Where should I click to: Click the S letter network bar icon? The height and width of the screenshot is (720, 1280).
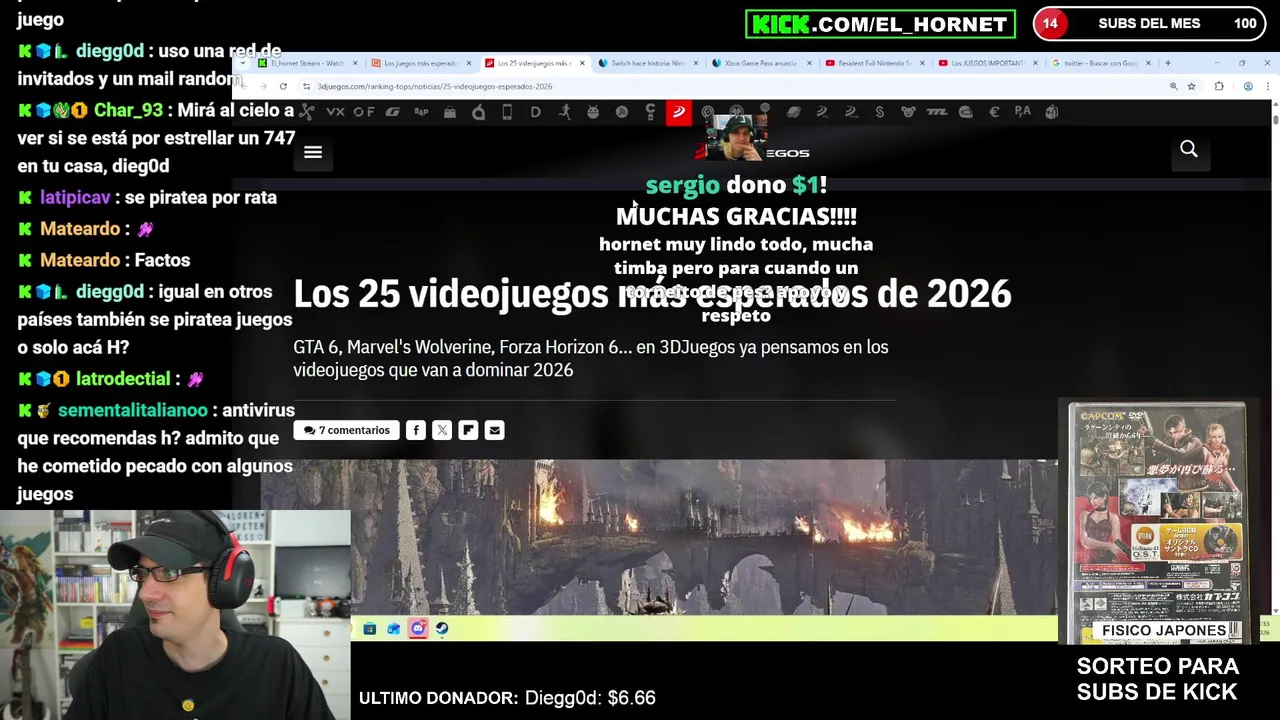(879, 112)
